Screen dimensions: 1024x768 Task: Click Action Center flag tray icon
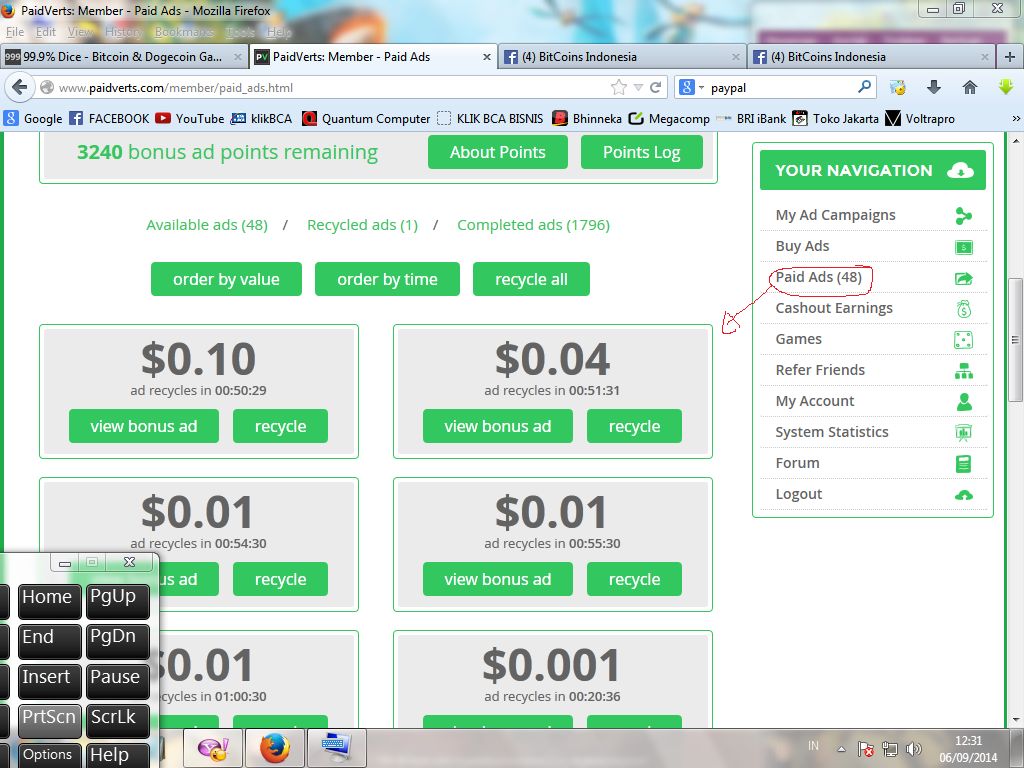click(866, 749)
